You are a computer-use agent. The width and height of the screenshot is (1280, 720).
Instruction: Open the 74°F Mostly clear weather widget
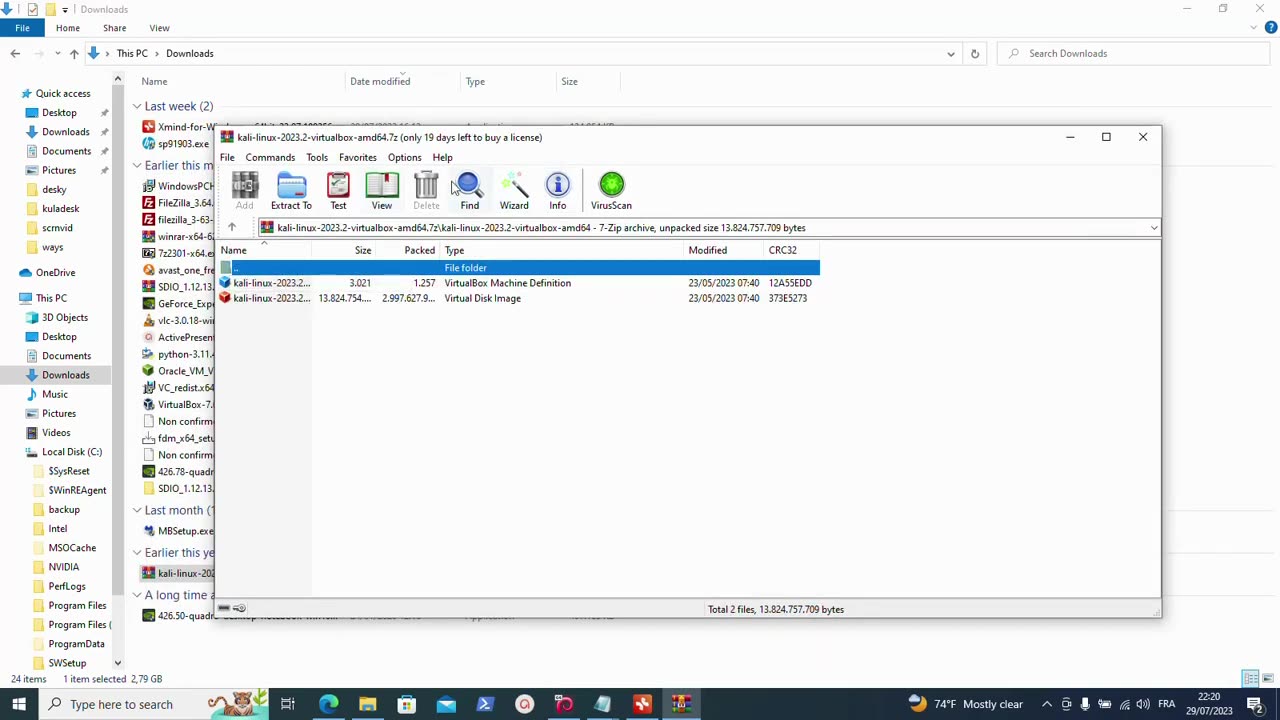click(x=965, y=704)
